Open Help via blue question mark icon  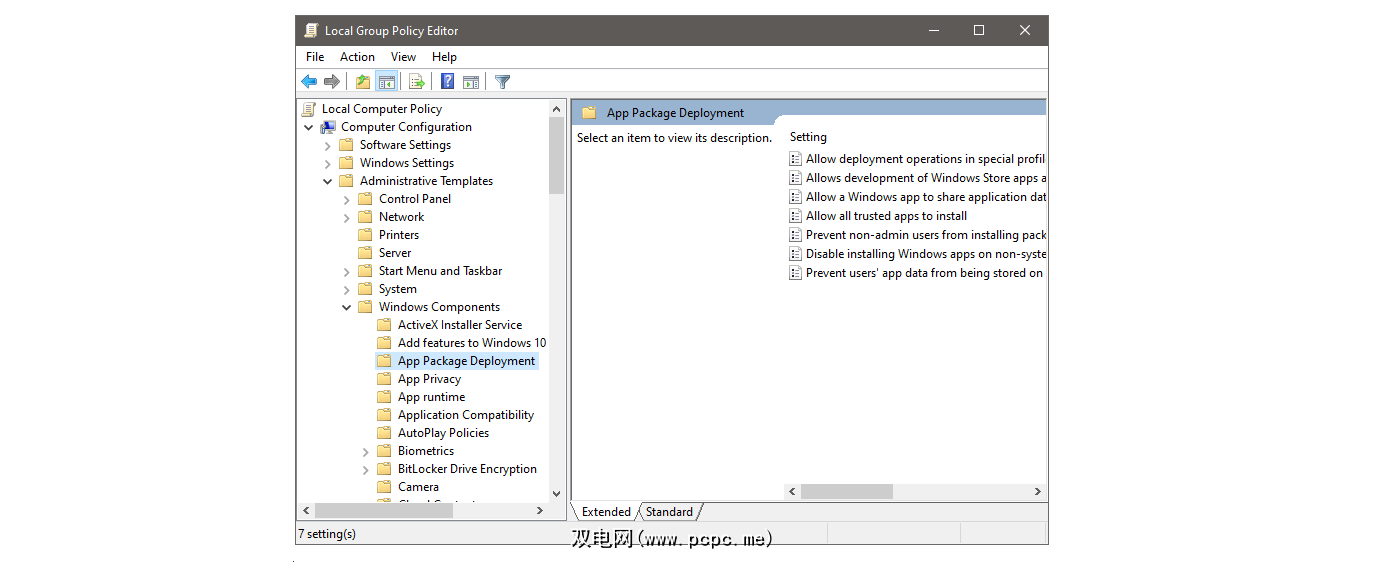[x=447, y=82]
